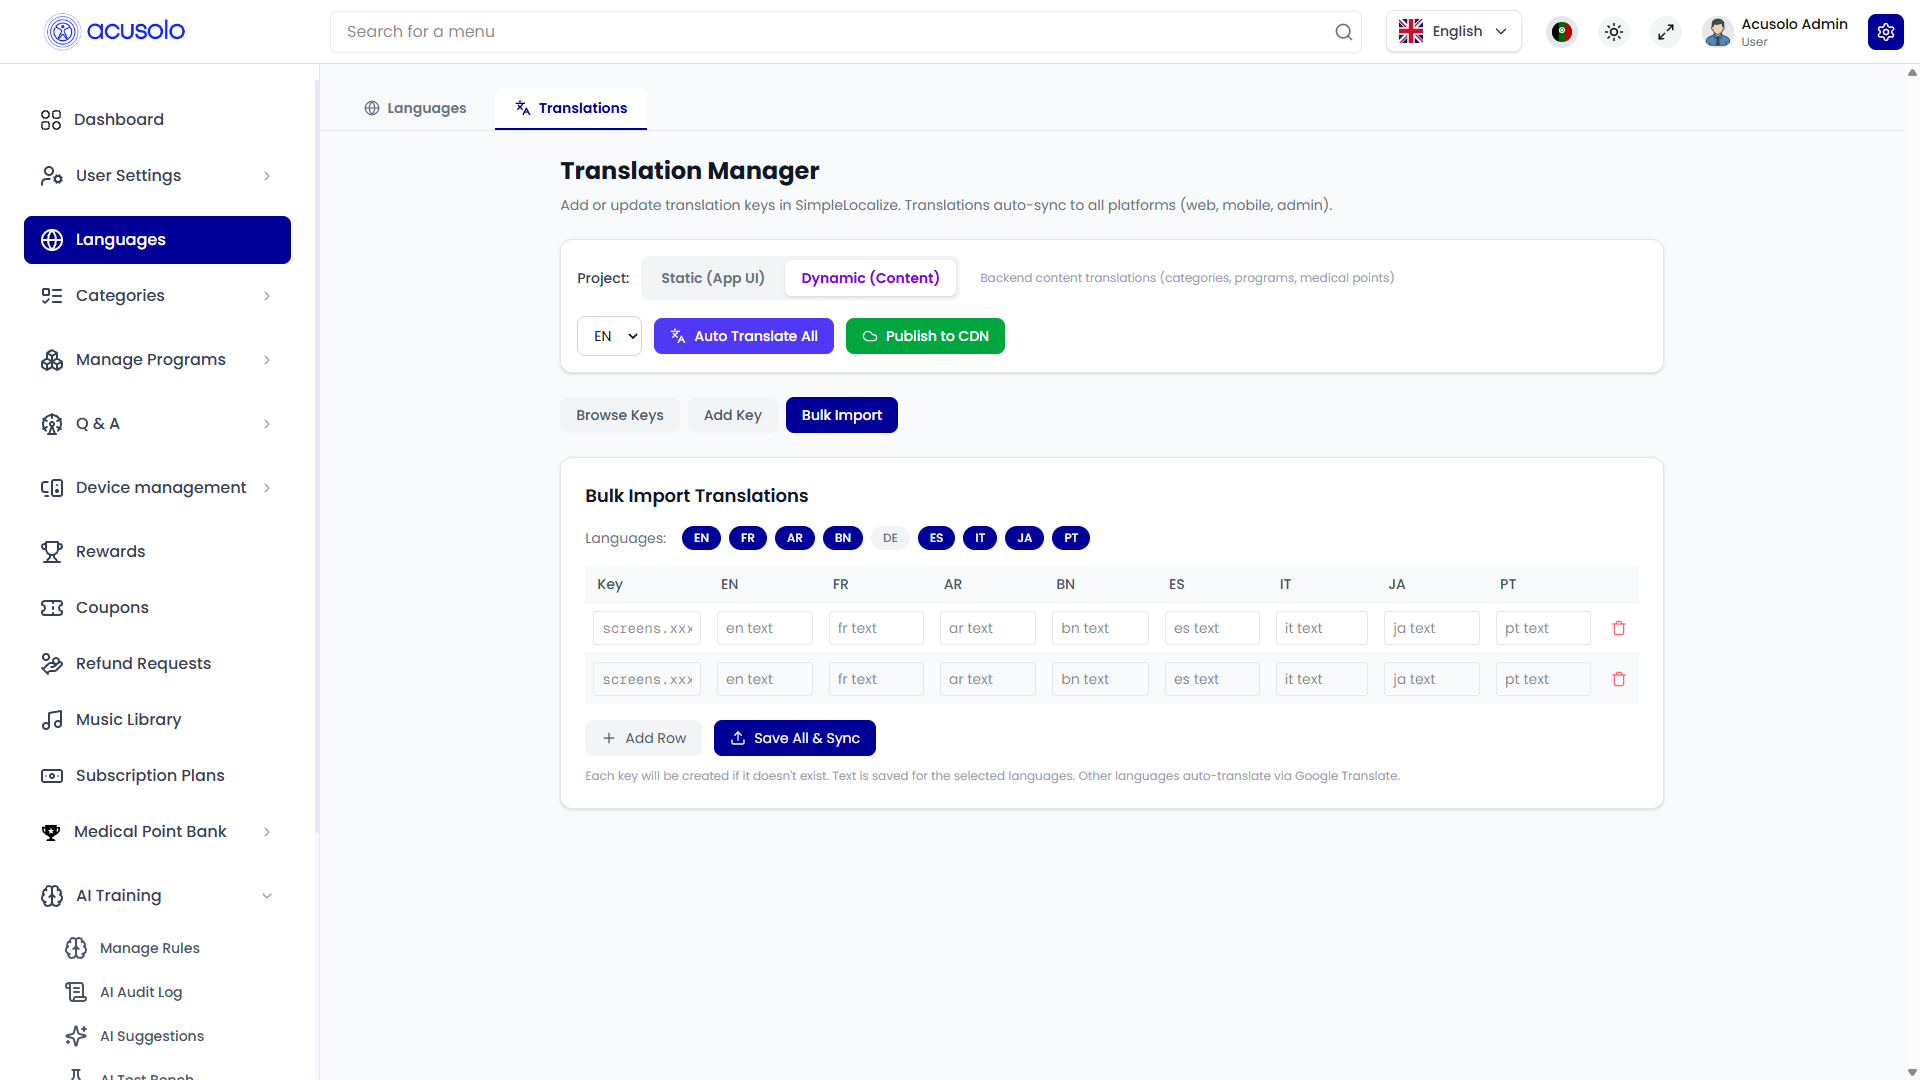The image size is (1920, 1080).
Task: Expand Q & A chevron
Action: tap(267, 424)
